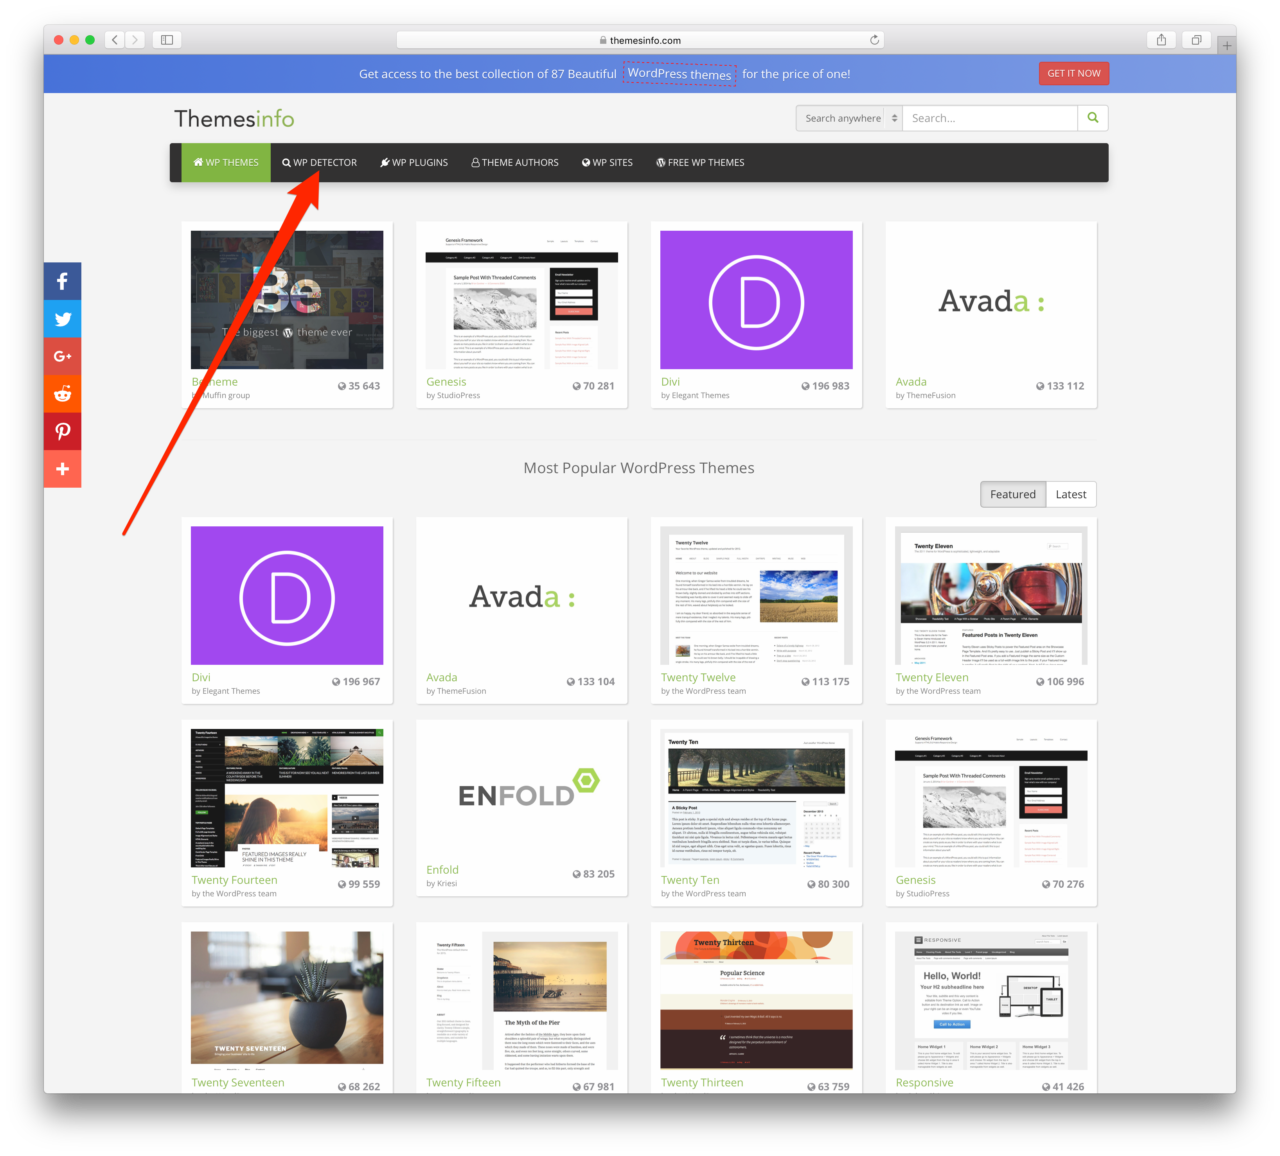Image resolution: width=1280 pixels, height=1156 pixels.
Task: Open Avada thumbnail in top row
Action: pyautogui.click(x=991, y=300)
